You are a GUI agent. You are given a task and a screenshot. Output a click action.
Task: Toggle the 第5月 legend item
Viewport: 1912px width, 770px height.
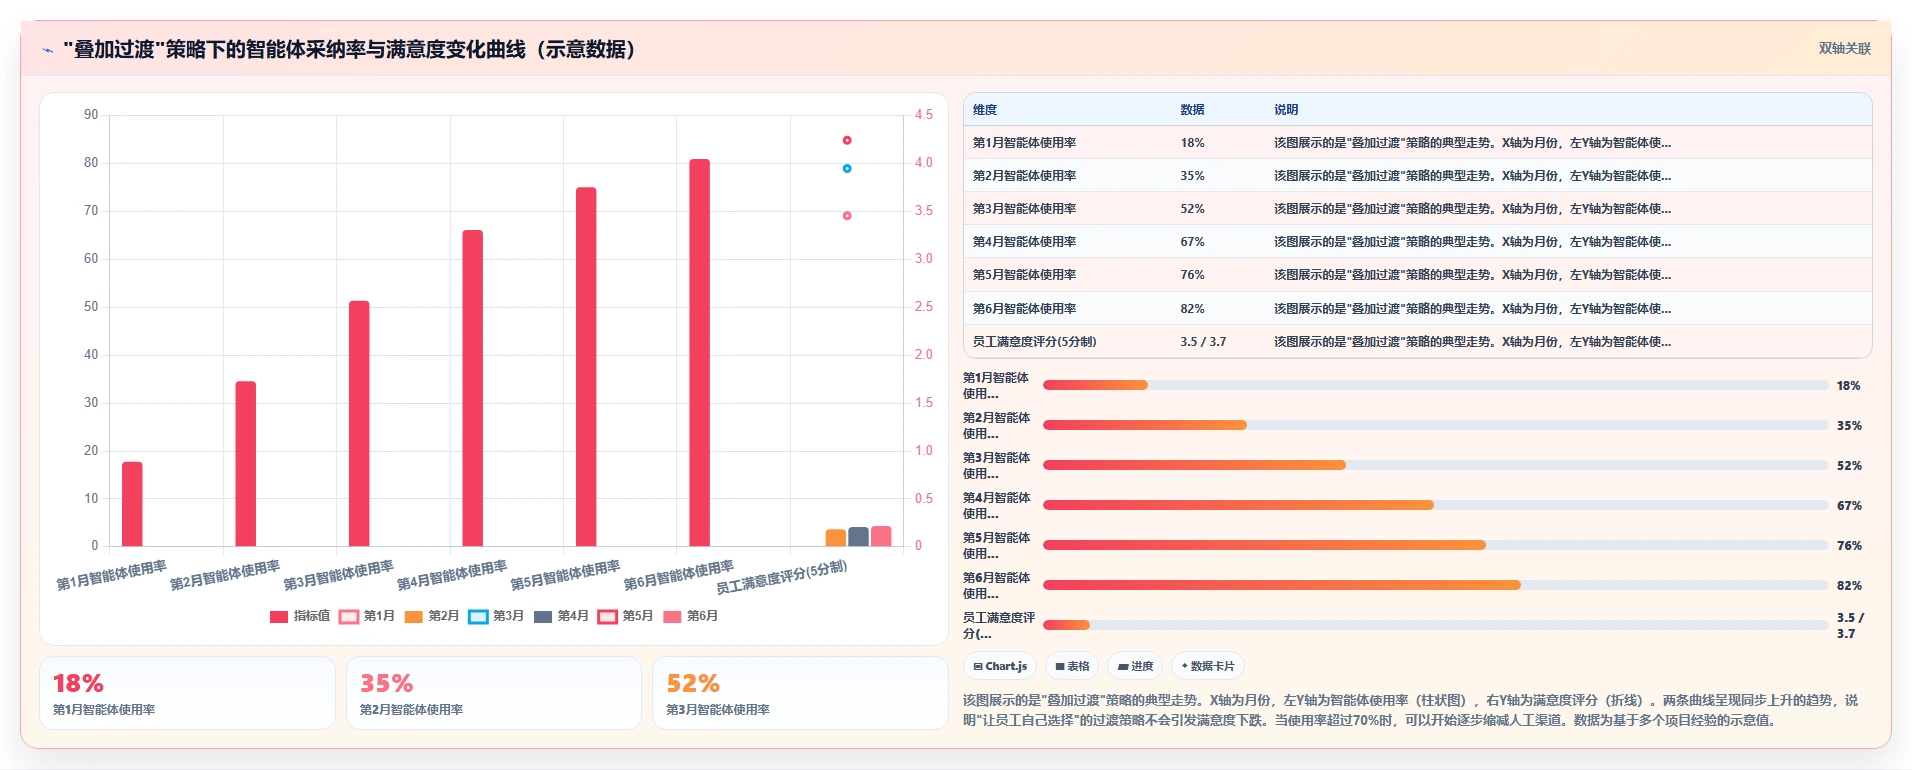(x=625, y=616)
